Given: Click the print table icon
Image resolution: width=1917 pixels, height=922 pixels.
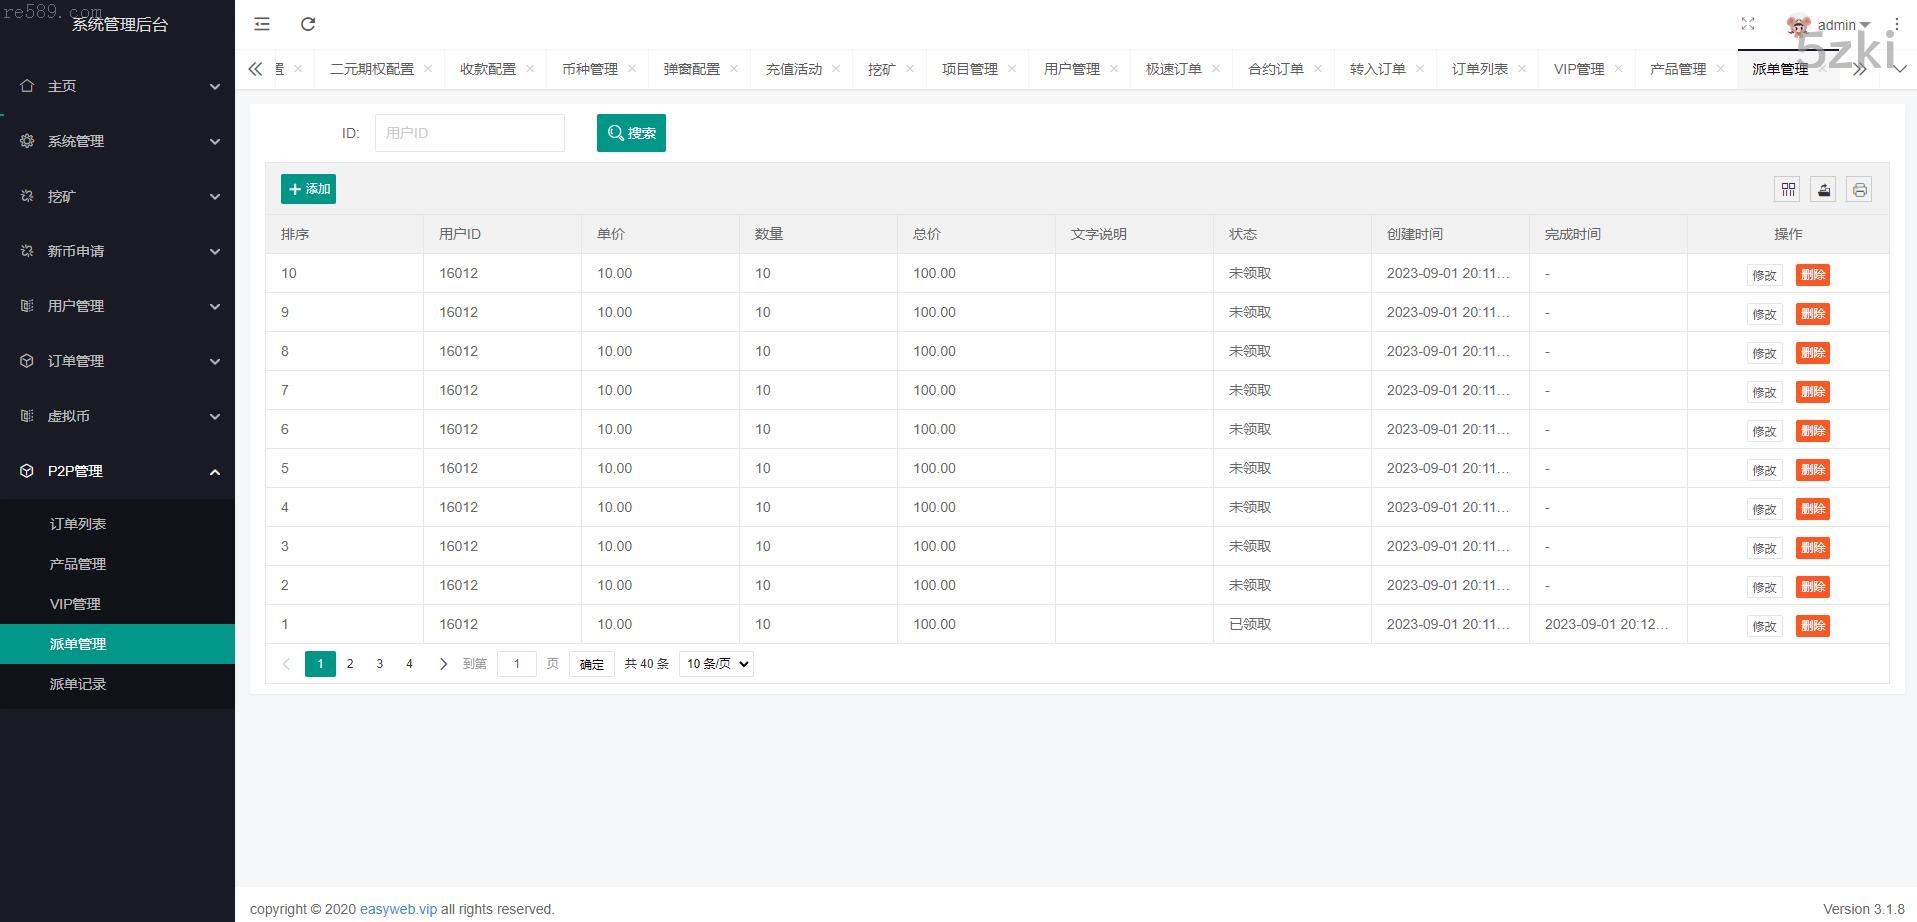Looking at the screenshot, I should tap(1859, 189).
